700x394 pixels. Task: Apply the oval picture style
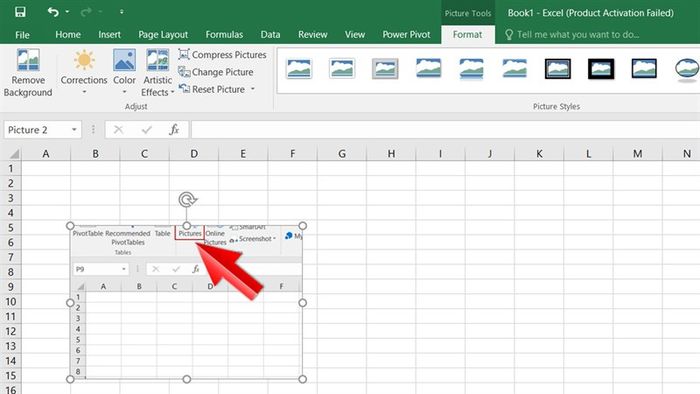click(687, 70)
